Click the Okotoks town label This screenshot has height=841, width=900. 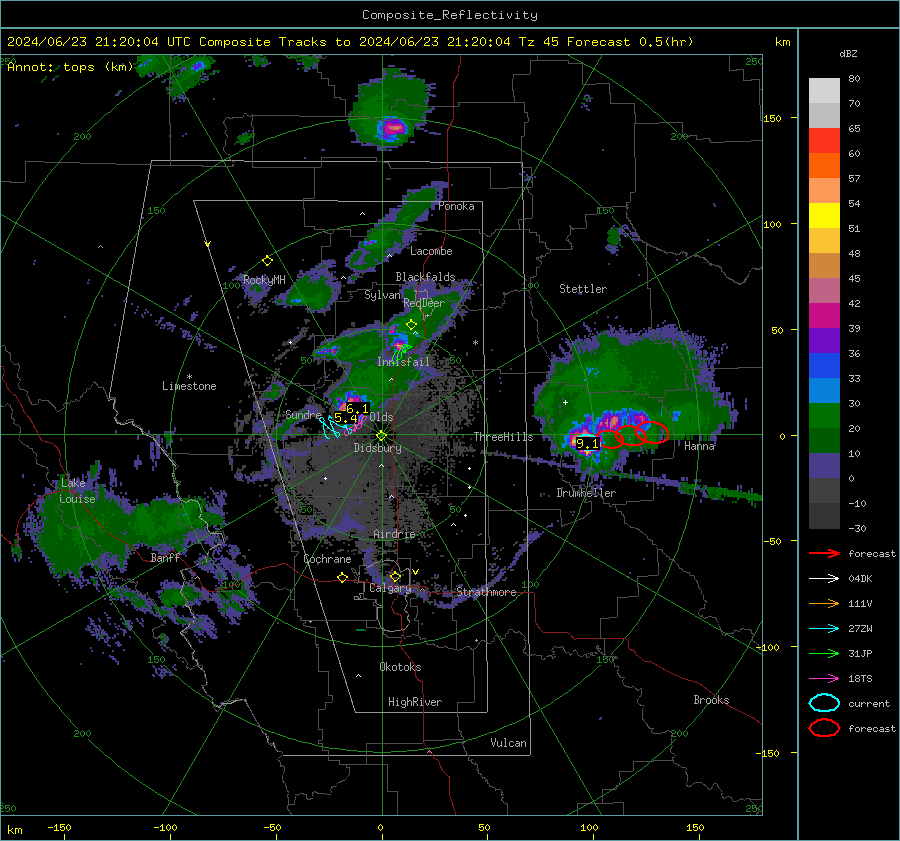(x=400, y=667)
